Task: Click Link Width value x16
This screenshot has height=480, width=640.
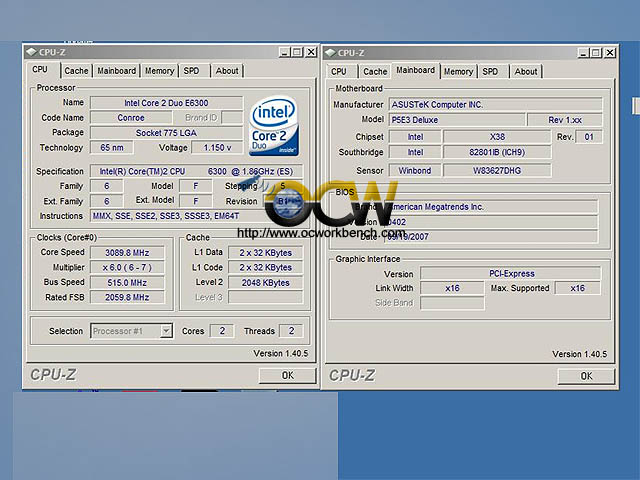Action: (452, 288)
